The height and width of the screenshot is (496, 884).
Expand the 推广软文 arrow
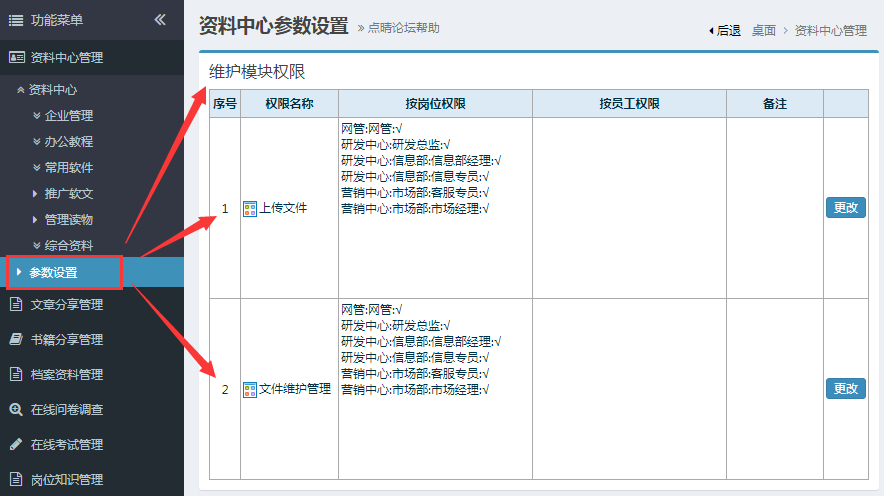35,193
